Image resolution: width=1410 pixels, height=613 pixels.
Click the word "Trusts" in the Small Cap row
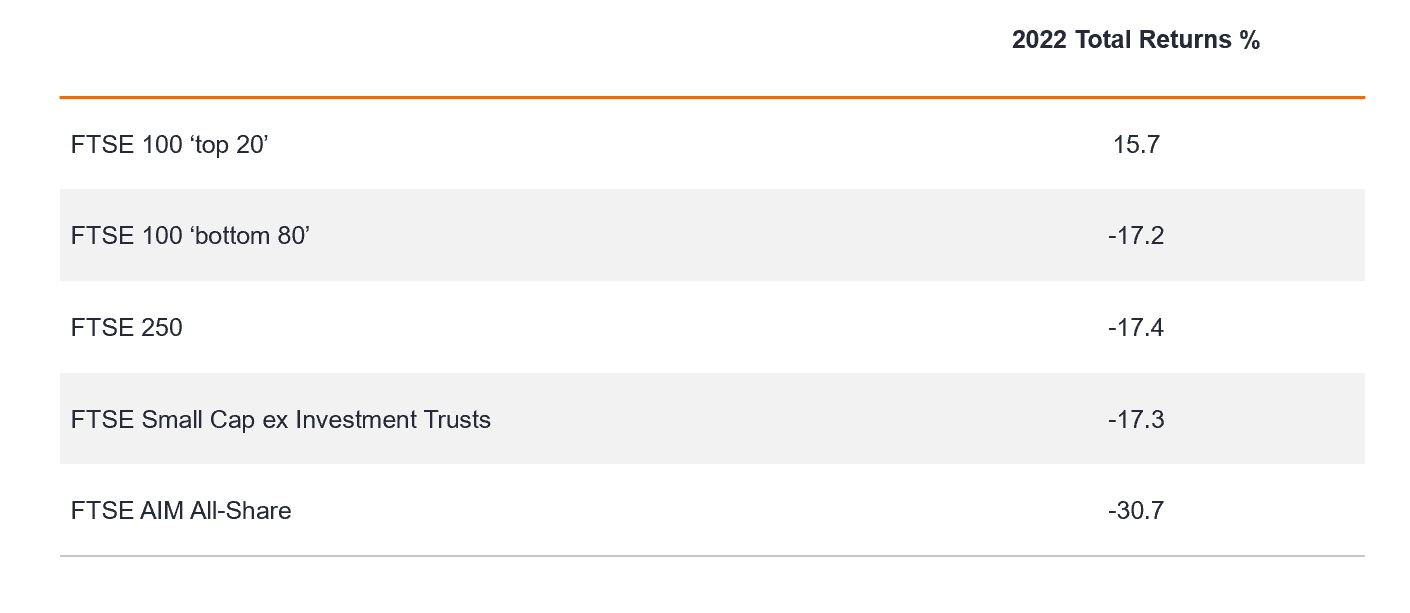457,420
